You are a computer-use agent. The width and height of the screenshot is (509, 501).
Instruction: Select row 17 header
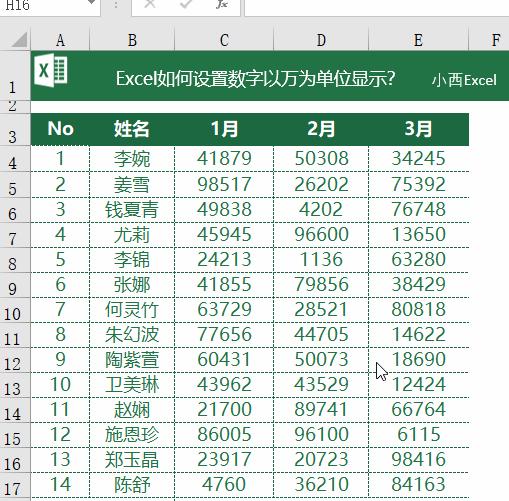coord(15,485)
